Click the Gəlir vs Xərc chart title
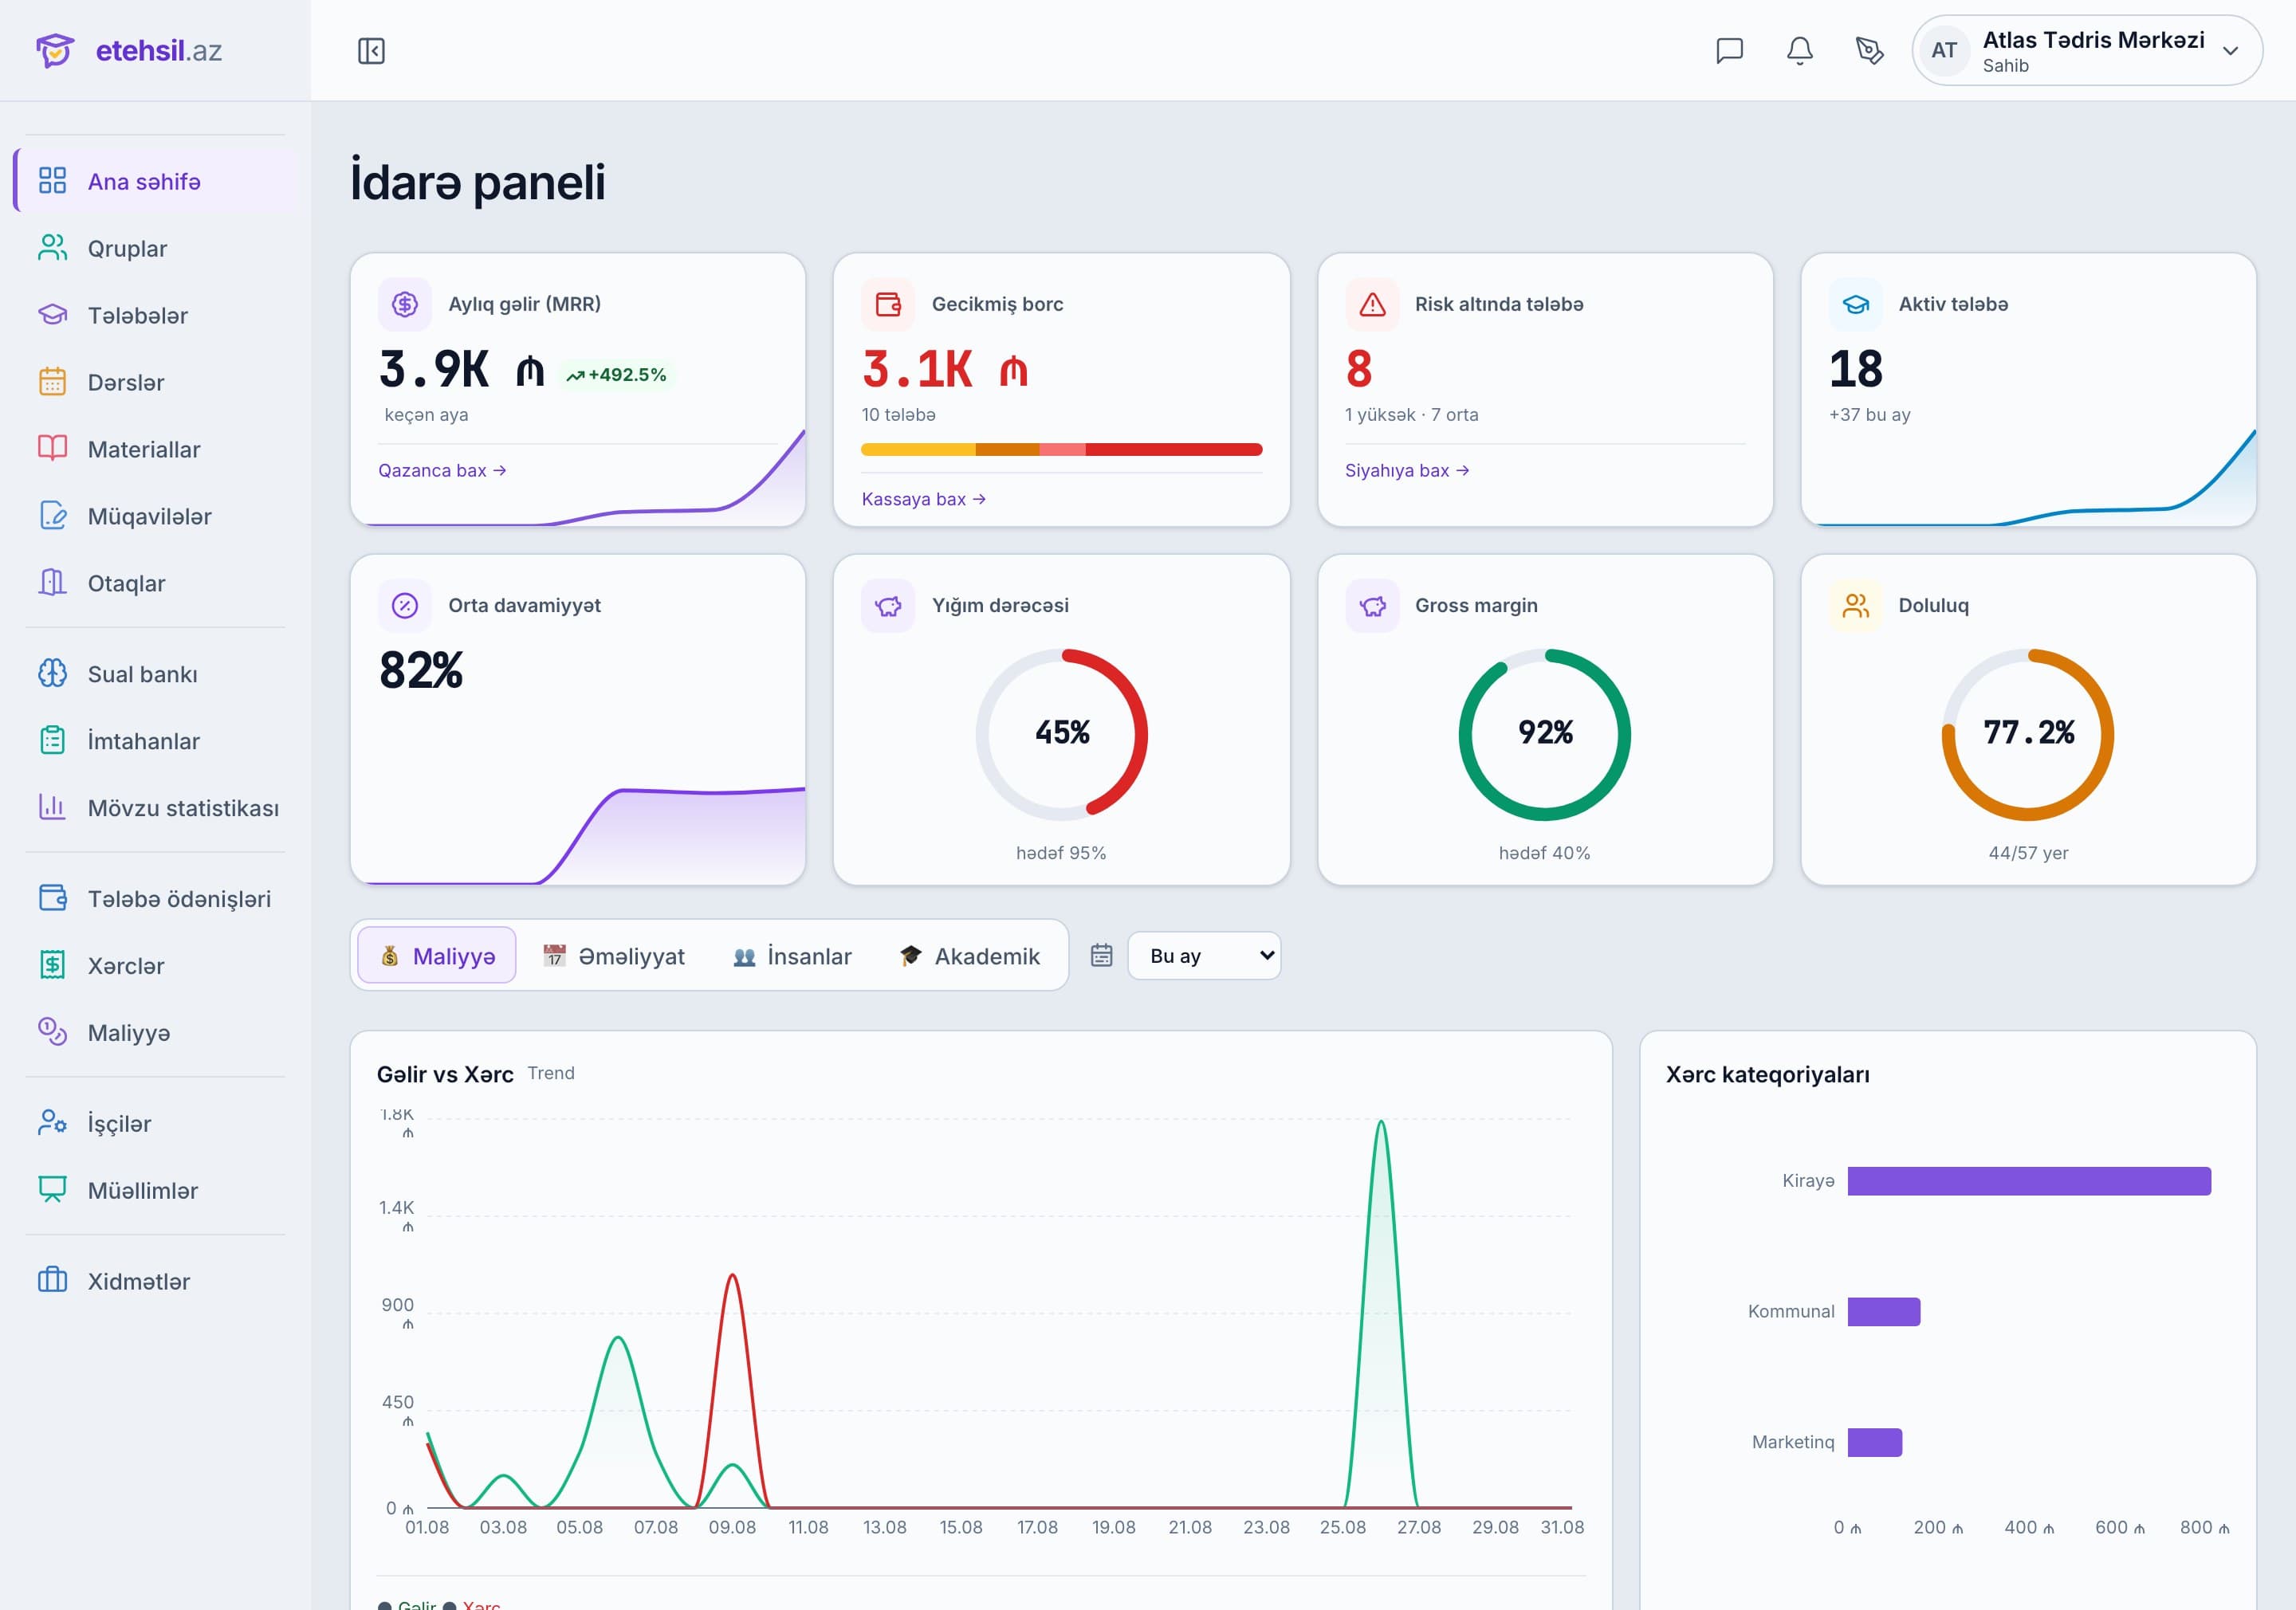The image size is (2296, 1610). coord(445,1075)
